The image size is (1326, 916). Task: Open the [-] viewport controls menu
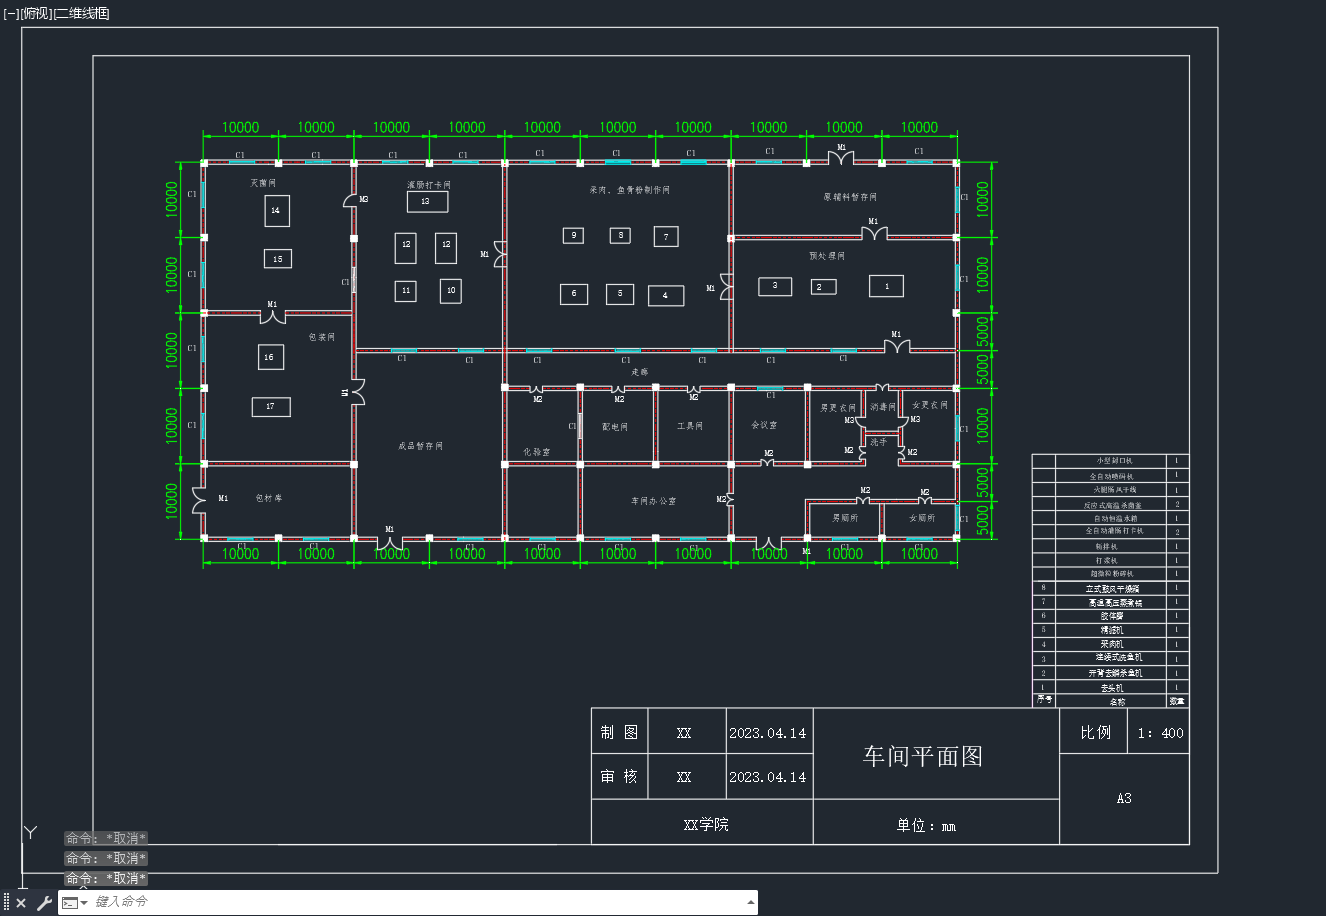pyautogui.click(x=11, y=13)
